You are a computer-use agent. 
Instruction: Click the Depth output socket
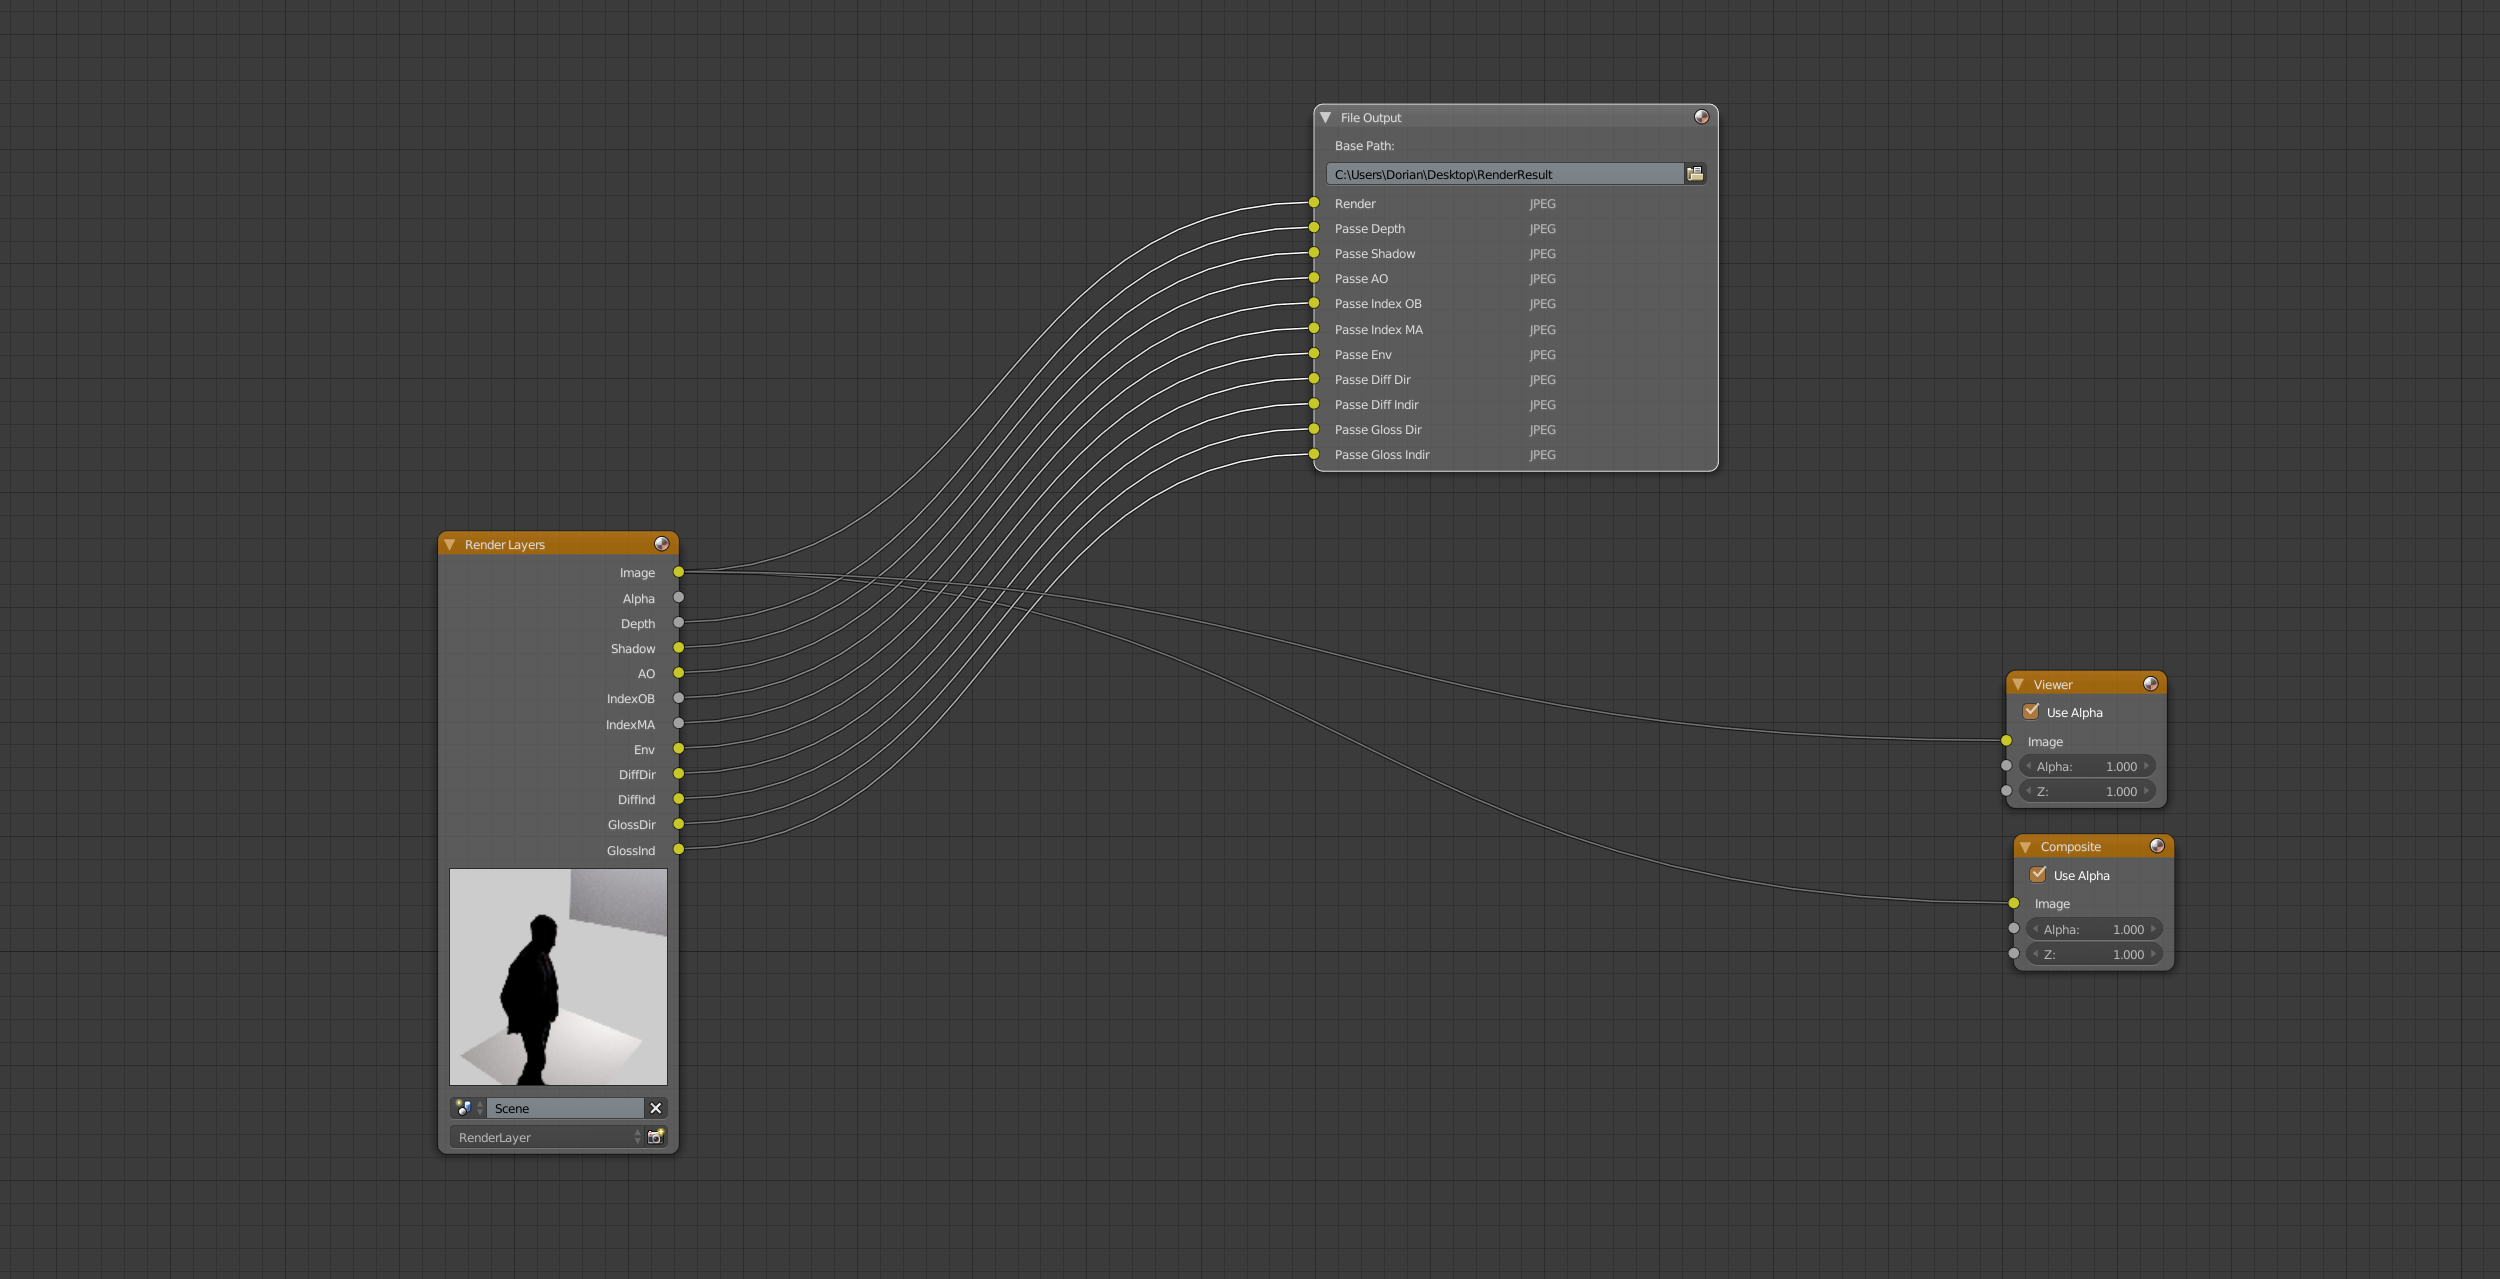pos(678,622)
